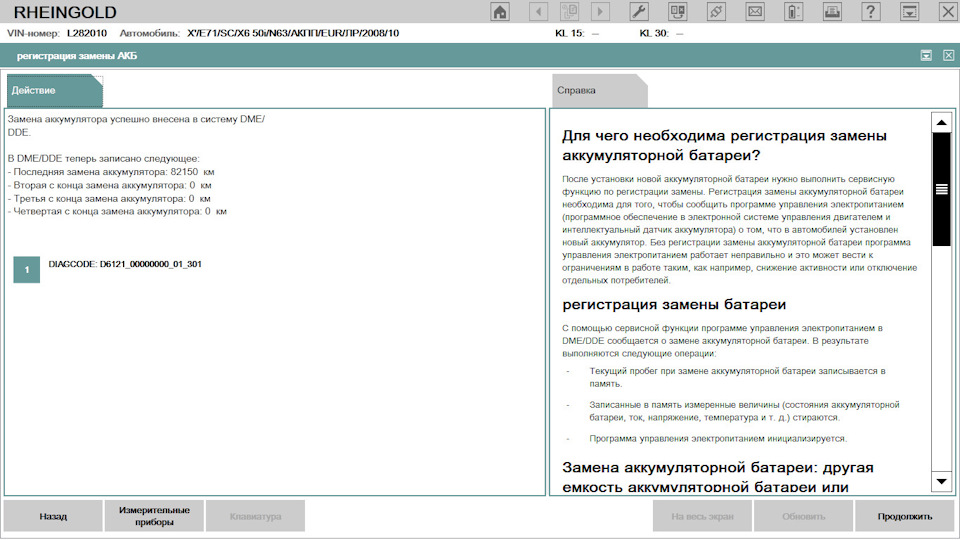Click the back arrow navigation icon
960x540 pixels.
(539, 12)
